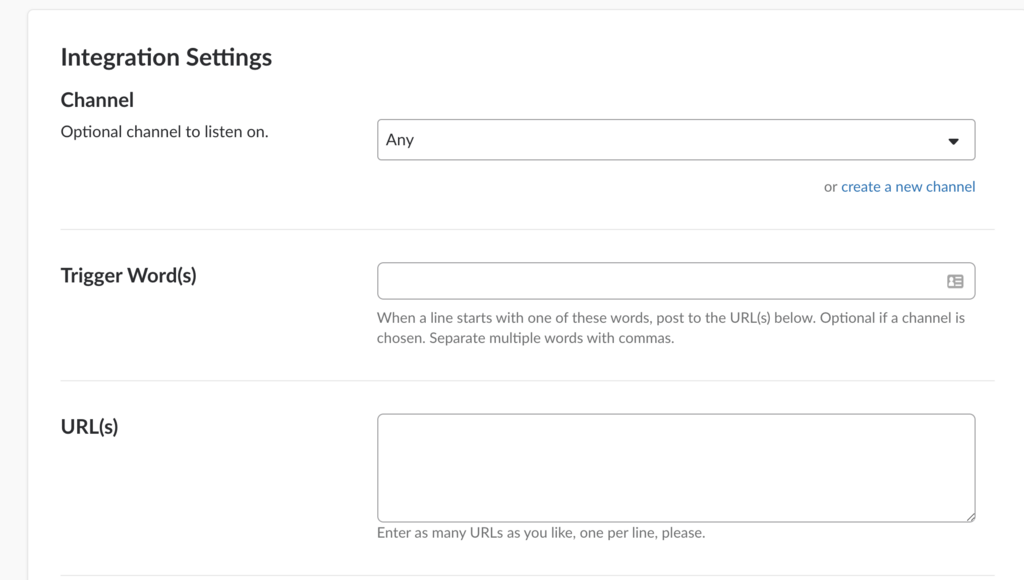Click the divider line below Channel section
Viewport: 1024px width, 580px height.
coord(527,229)
